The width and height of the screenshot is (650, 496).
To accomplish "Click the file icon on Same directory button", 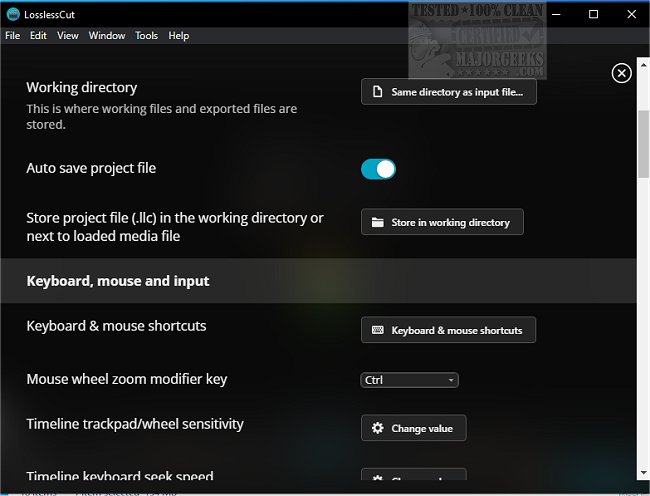I will 377,92.
